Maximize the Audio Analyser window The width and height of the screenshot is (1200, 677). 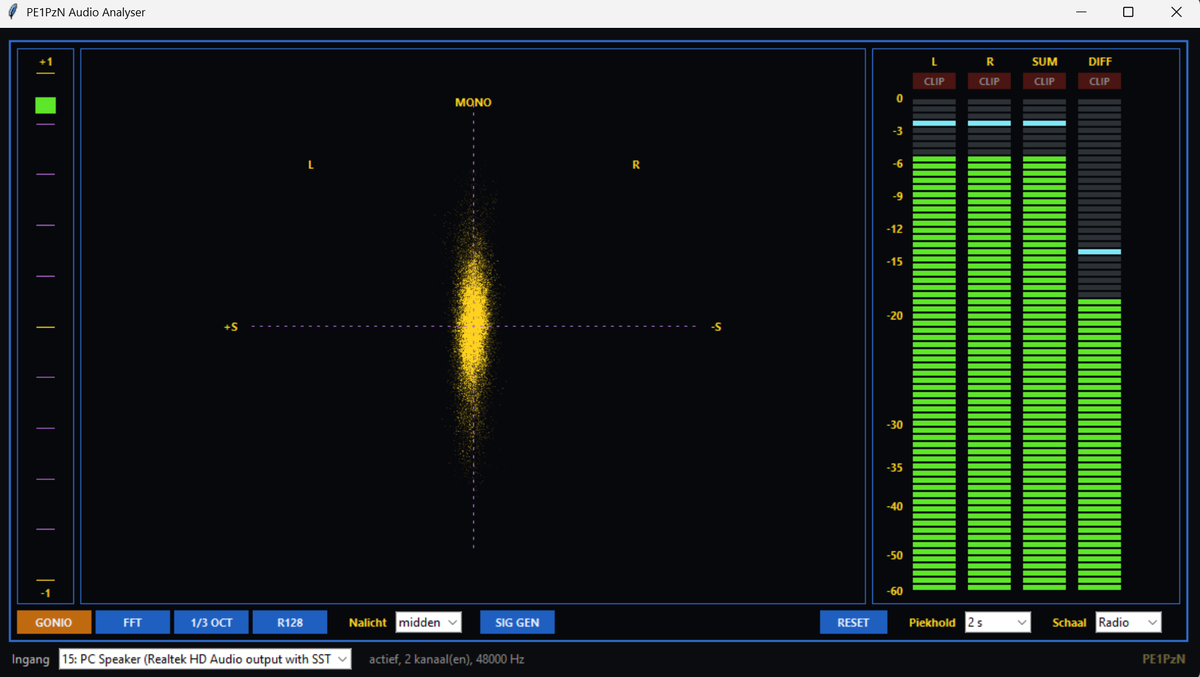pos(1128,12)
